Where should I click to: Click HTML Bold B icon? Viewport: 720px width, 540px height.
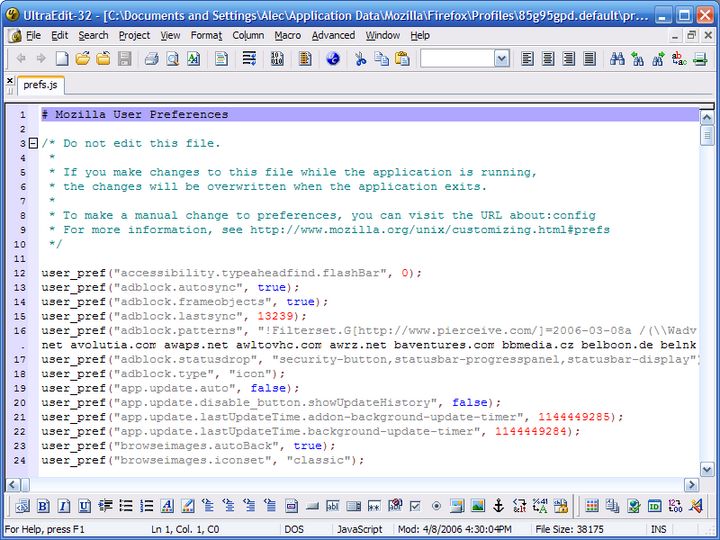click(43, 506)
